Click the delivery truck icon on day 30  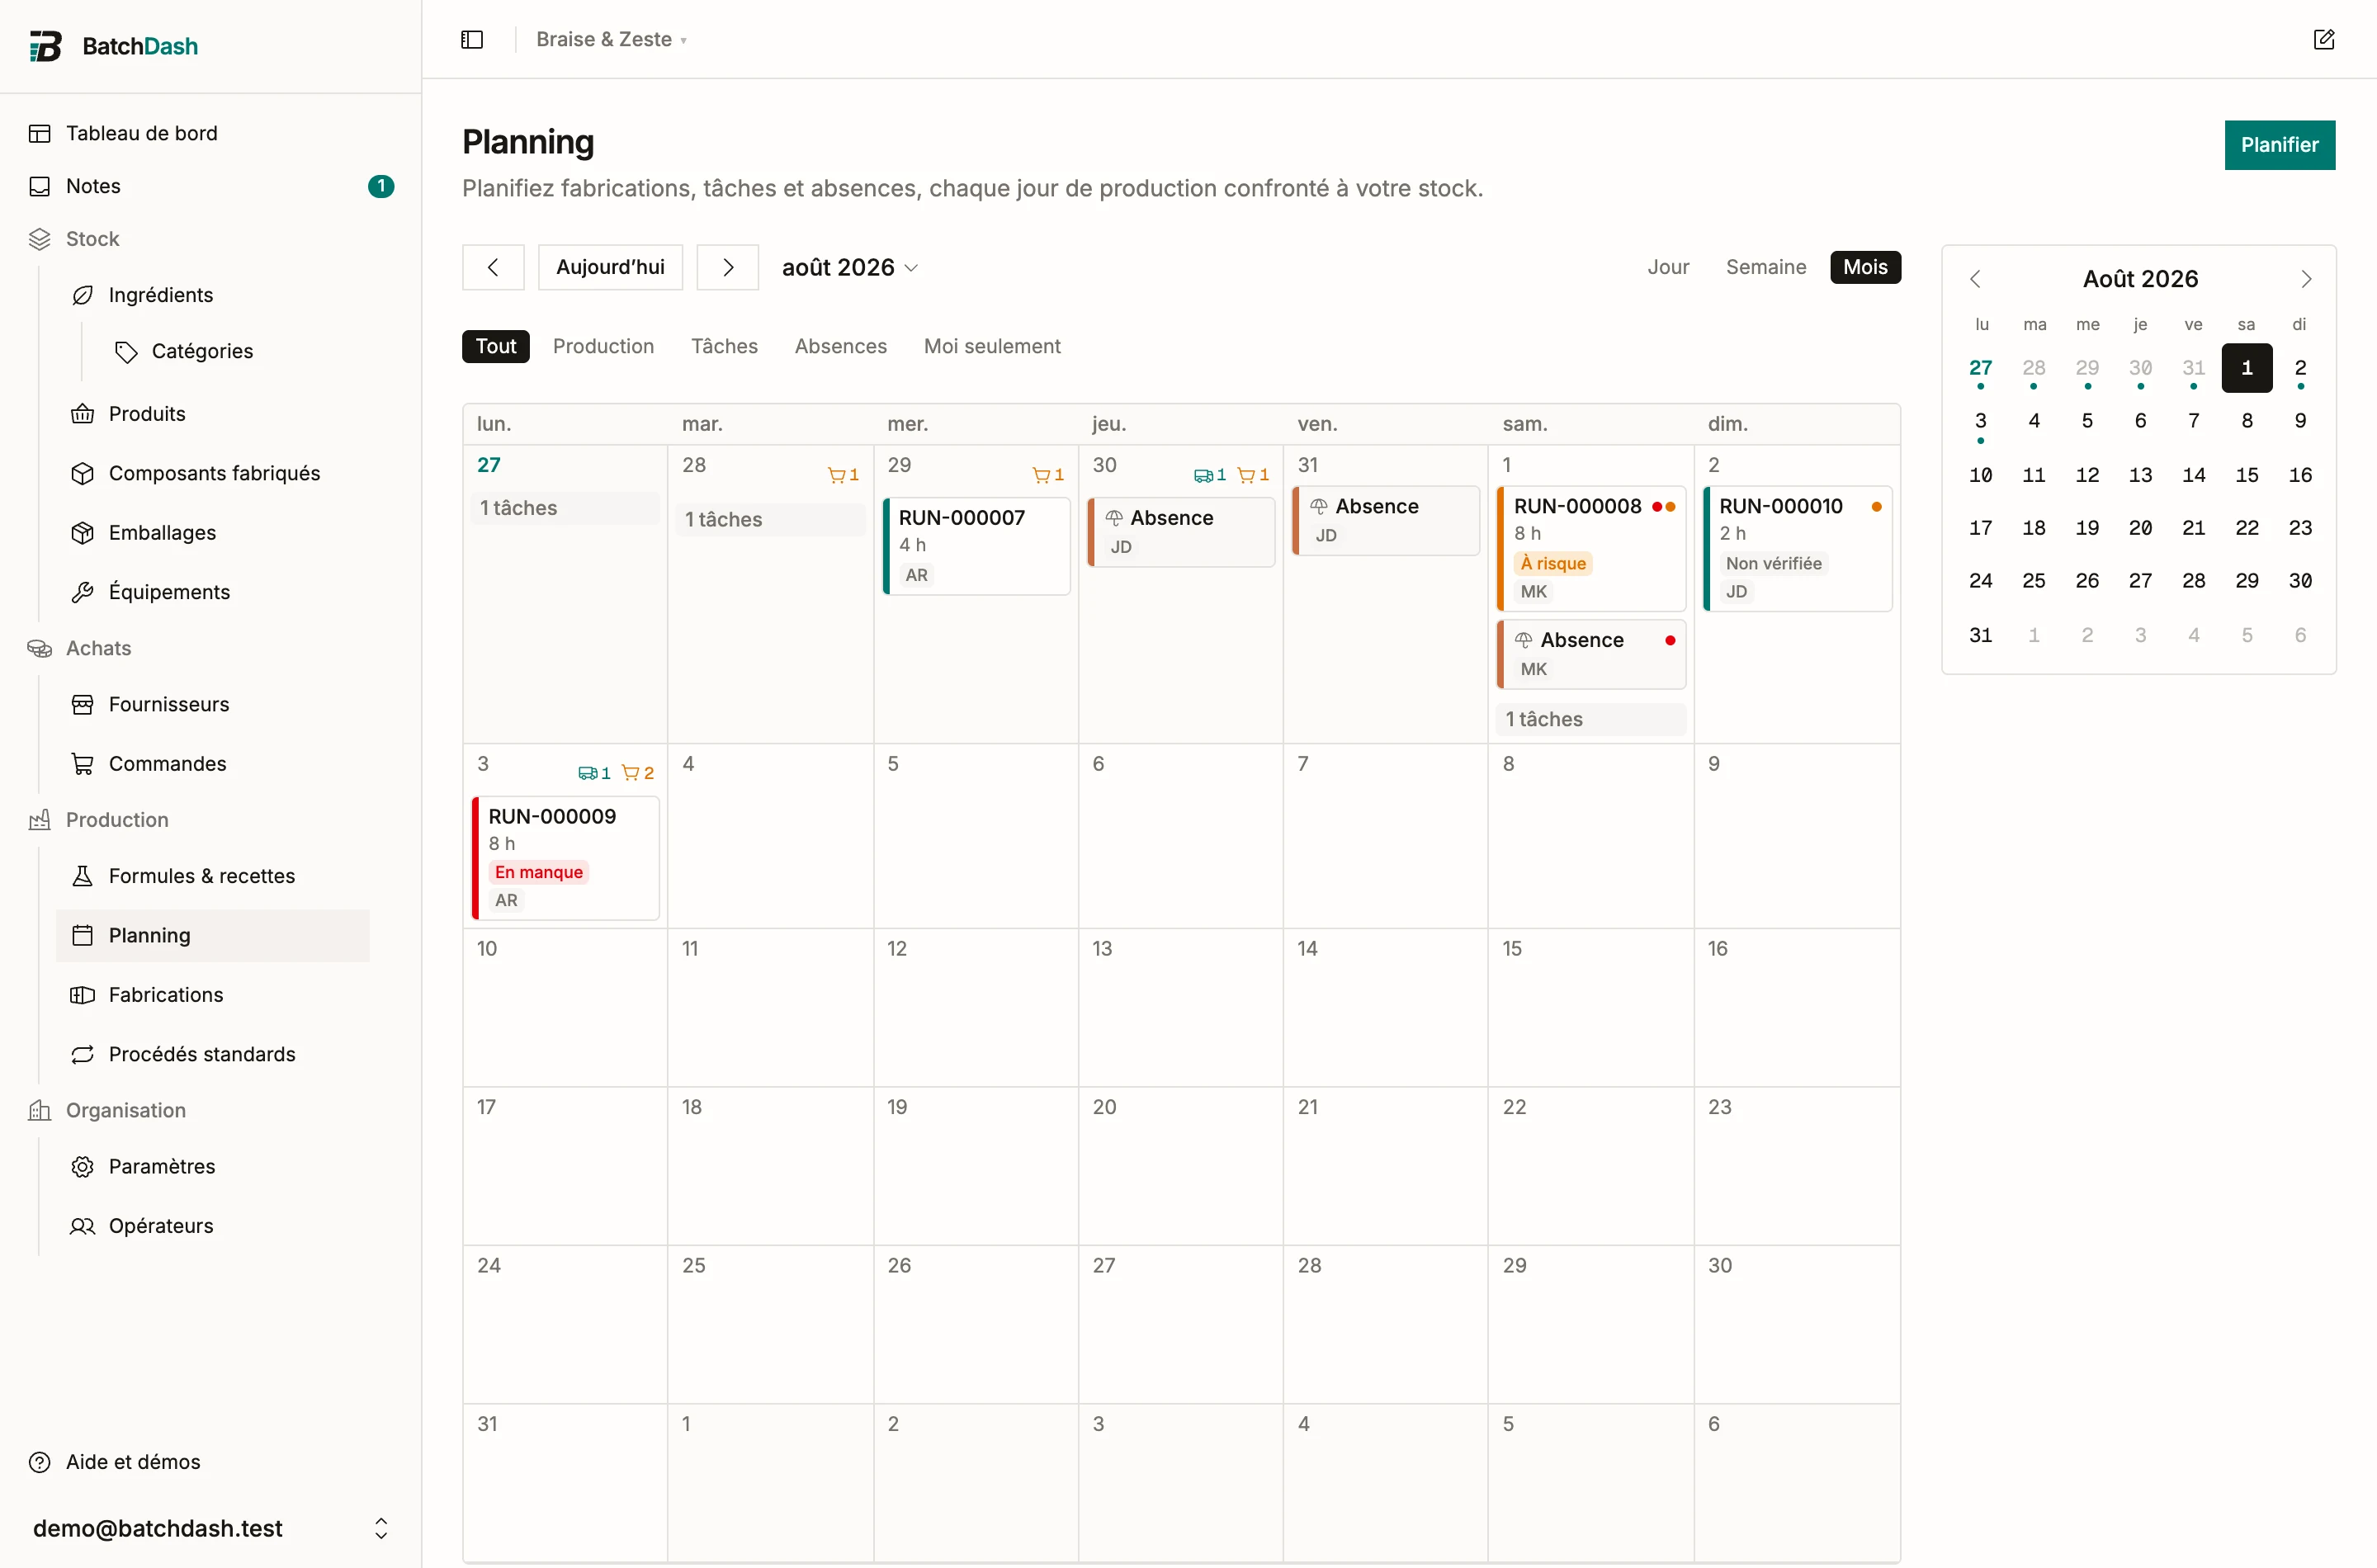click(x=1203, y=476)
